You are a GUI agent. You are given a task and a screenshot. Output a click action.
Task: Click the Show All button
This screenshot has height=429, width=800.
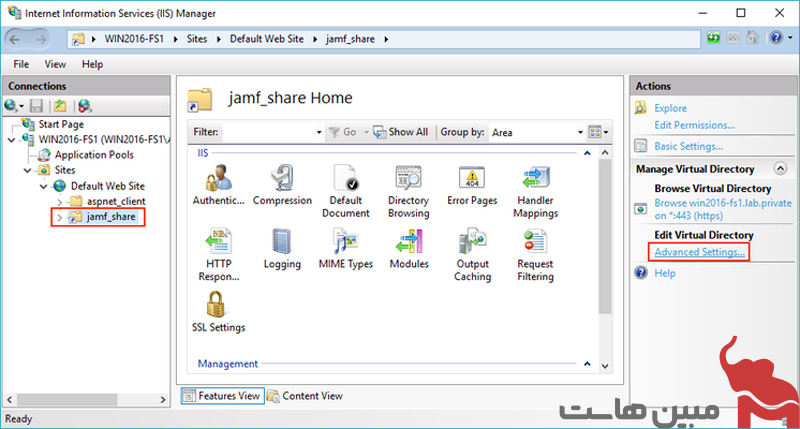(401, 132)
